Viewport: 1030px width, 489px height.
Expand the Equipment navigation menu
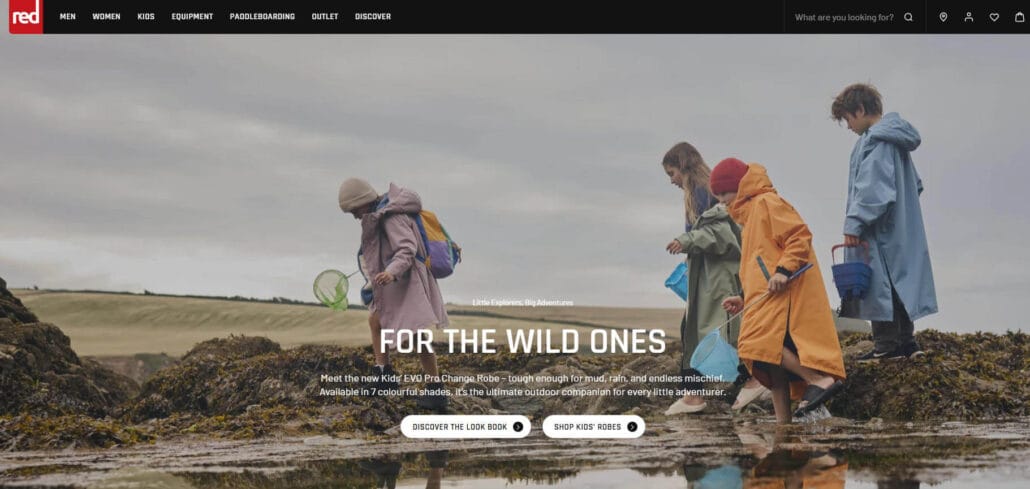coord(192,16)
